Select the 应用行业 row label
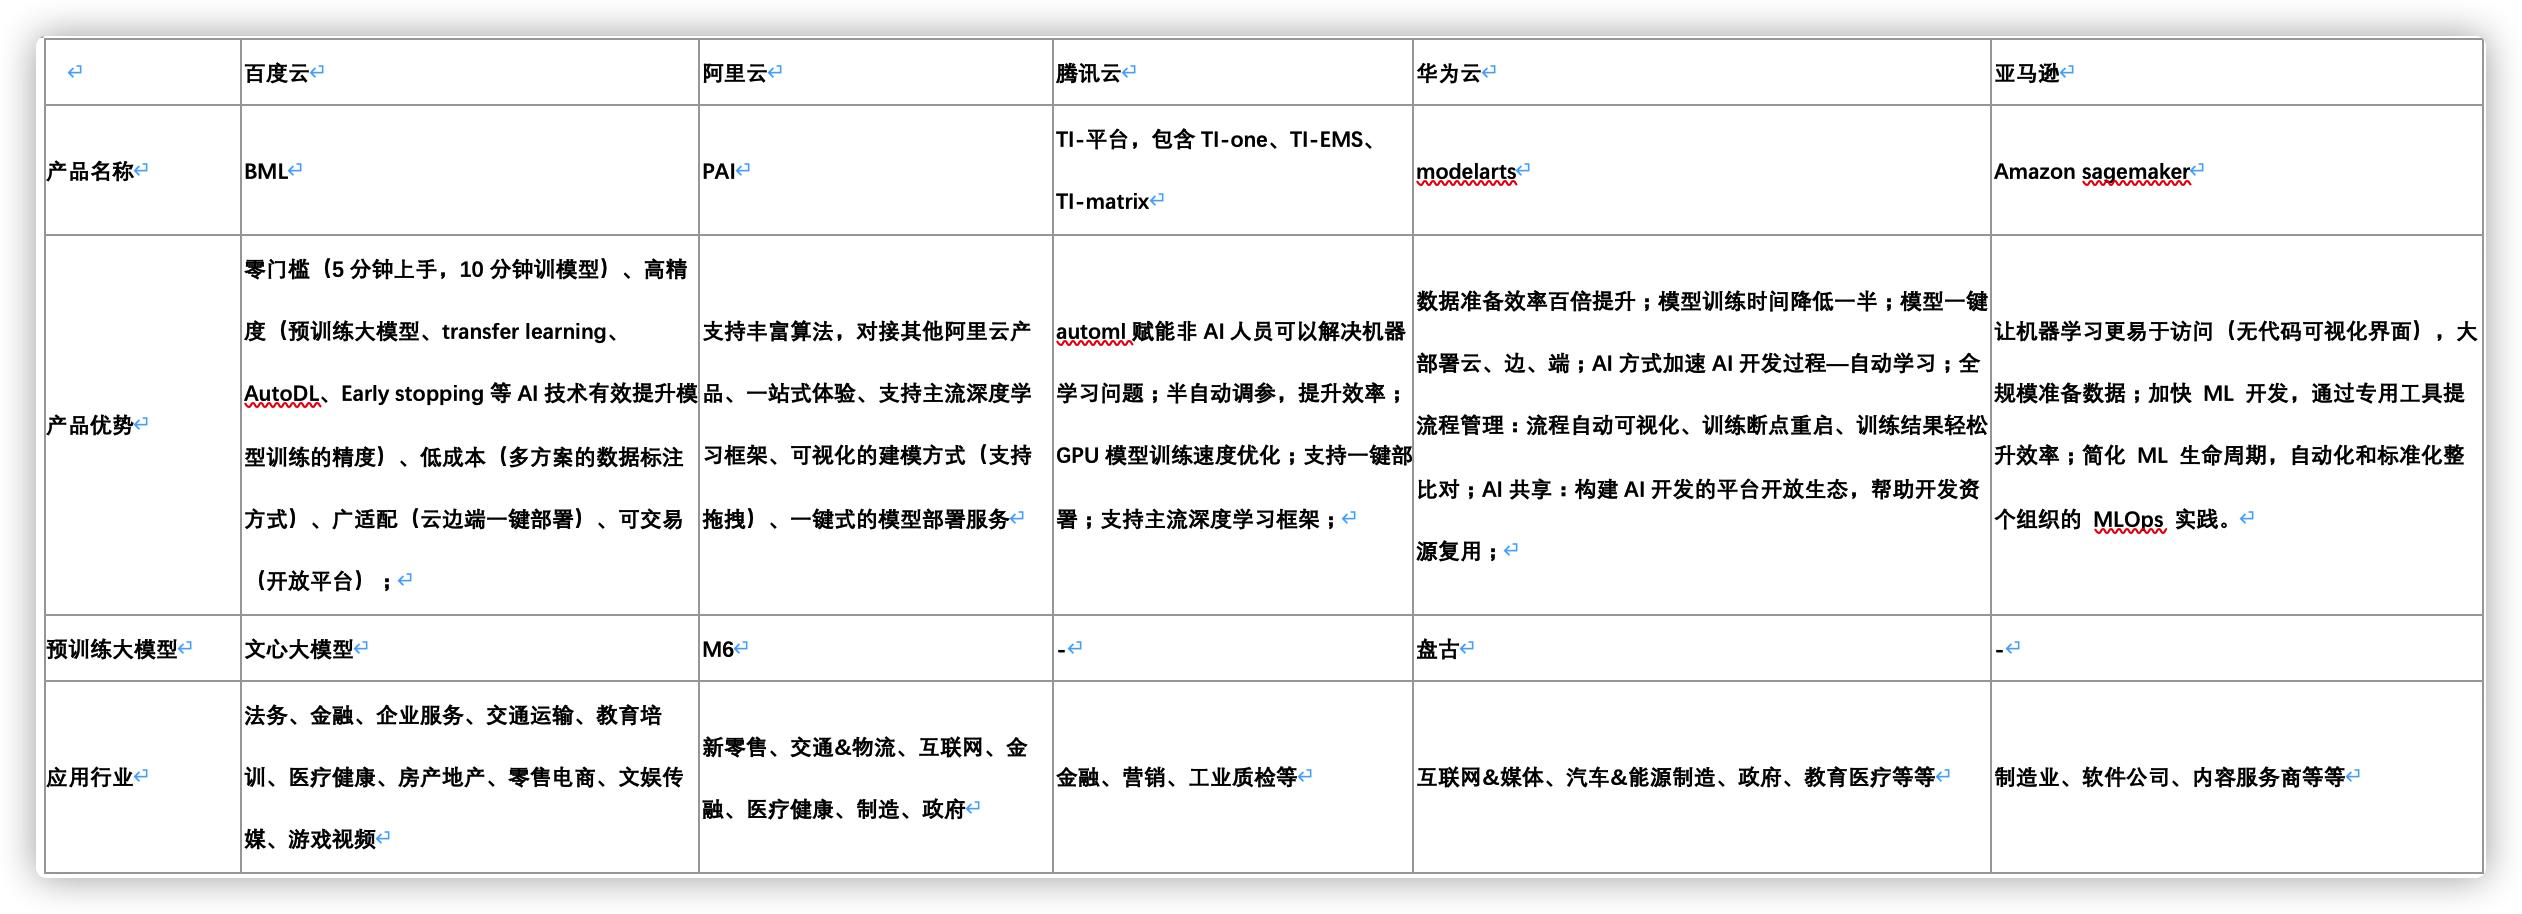Image resolution: width=2522 pixels, height=914 pixels. [x=90, y=777]
